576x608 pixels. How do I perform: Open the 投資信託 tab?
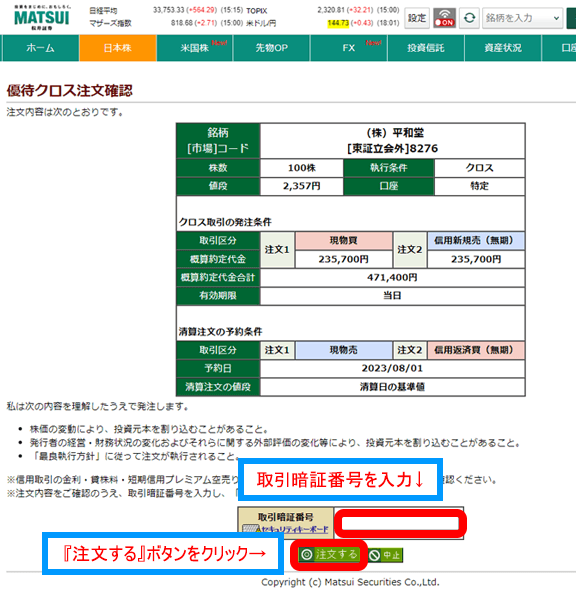coord(426,48)
